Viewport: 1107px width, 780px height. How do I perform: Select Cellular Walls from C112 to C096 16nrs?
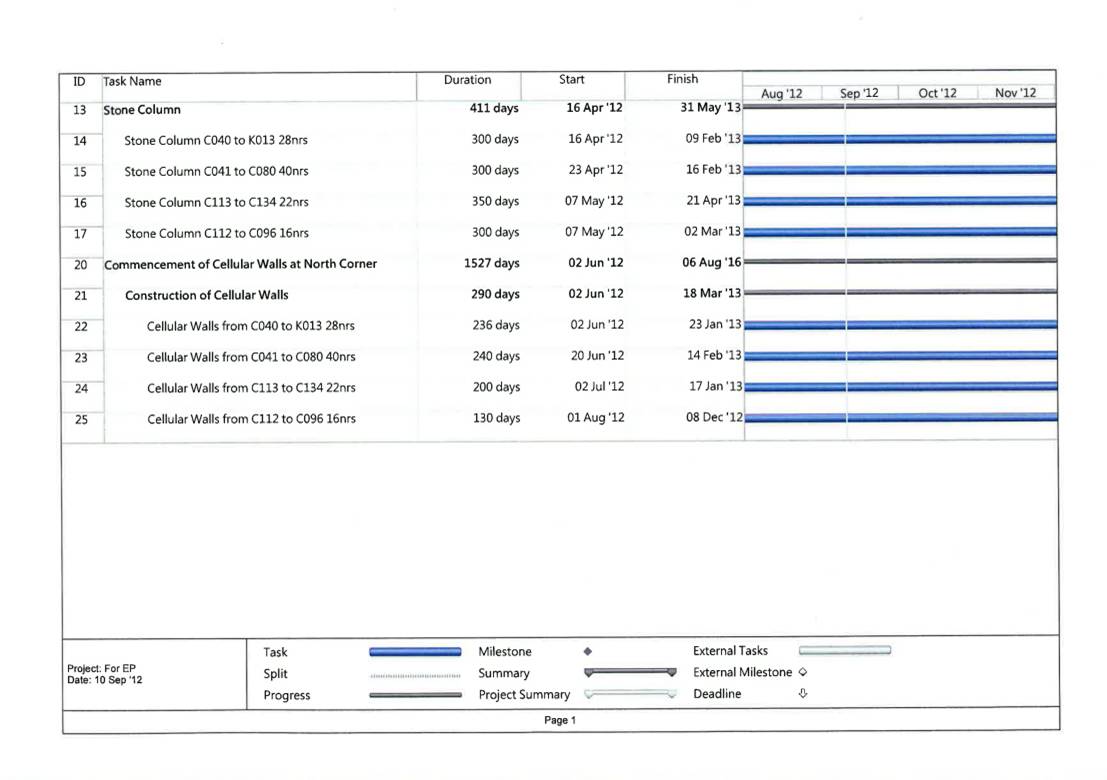click(x=251, y=419)
